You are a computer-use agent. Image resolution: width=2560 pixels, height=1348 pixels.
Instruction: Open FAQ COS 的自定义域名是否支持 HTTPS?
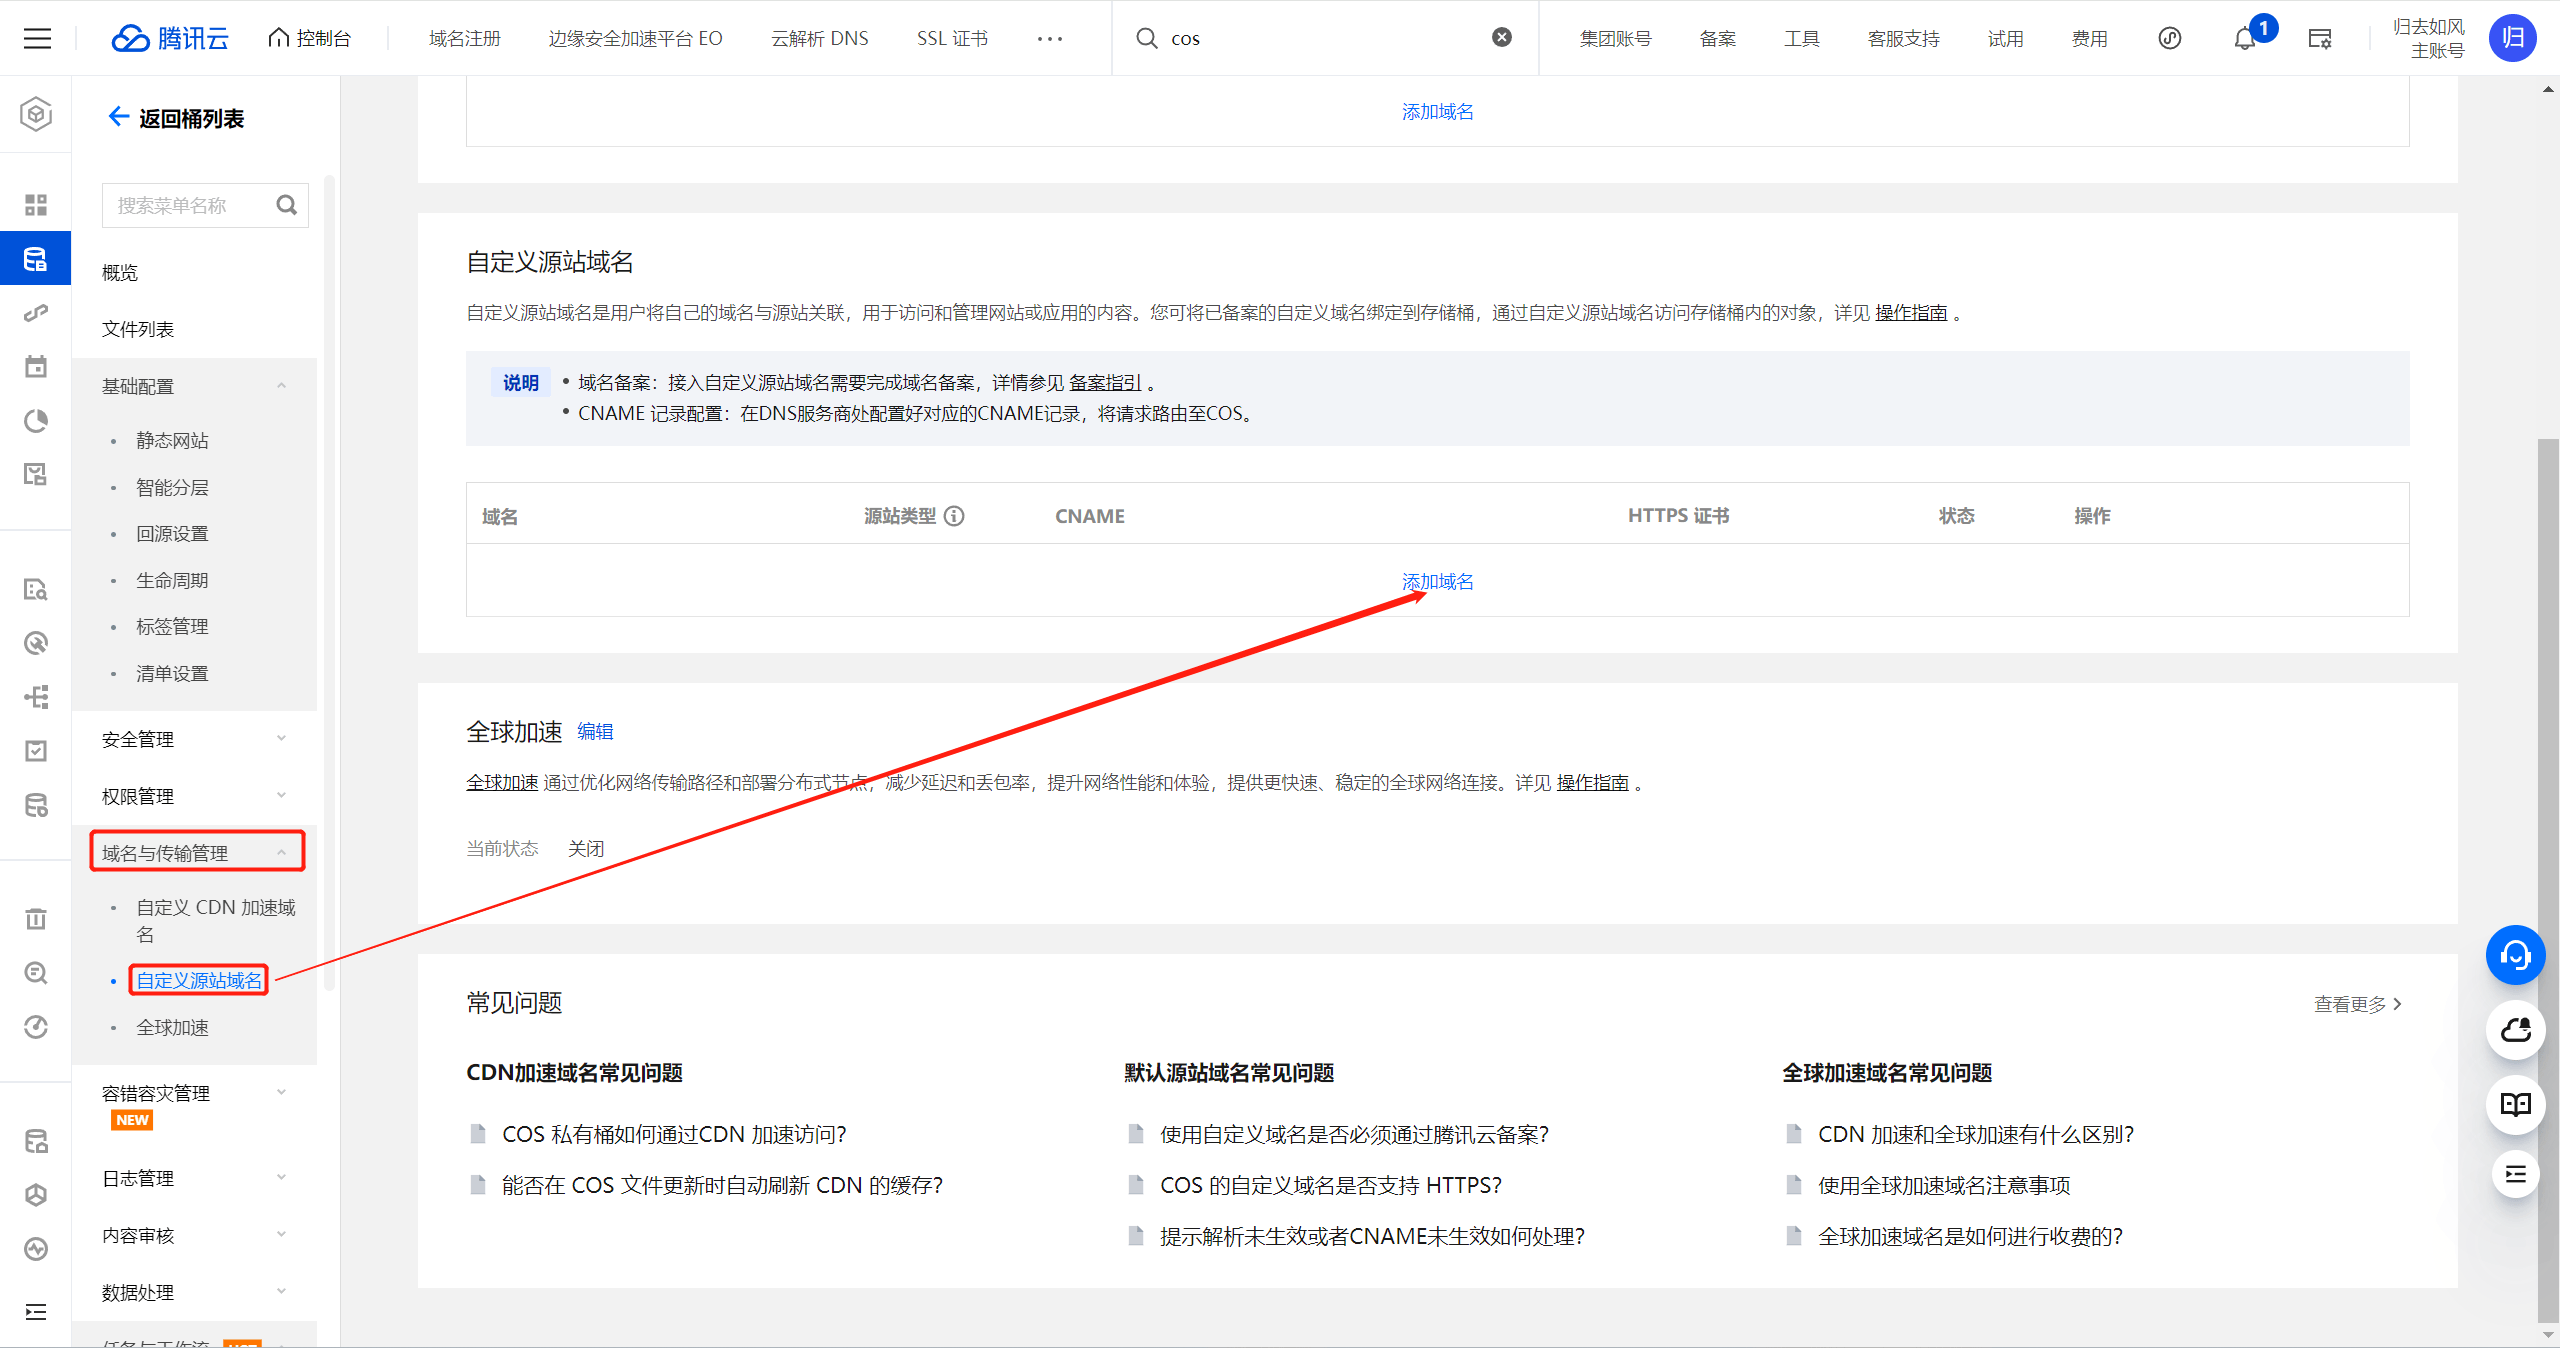point(1330,1185)
